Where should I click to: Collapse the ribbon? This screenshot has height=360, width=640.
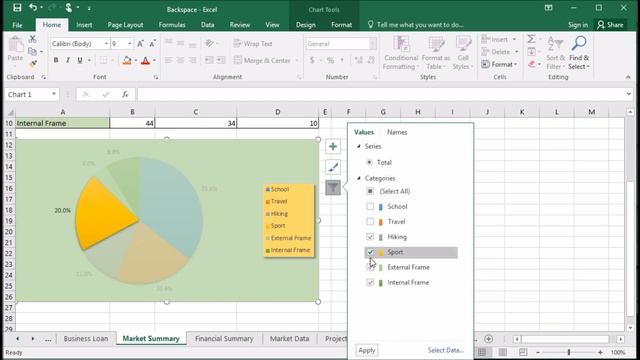[628, 77]
